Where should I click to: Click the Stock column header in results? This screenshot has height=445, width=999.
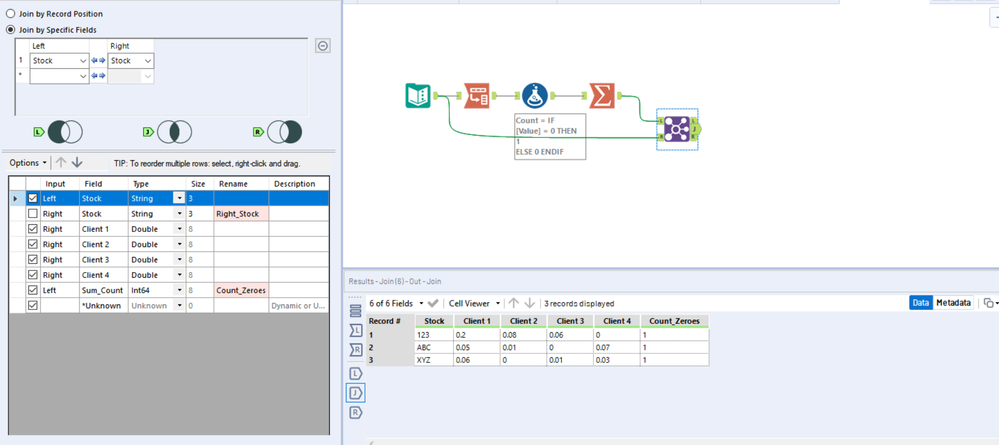[x=434, y=321]
